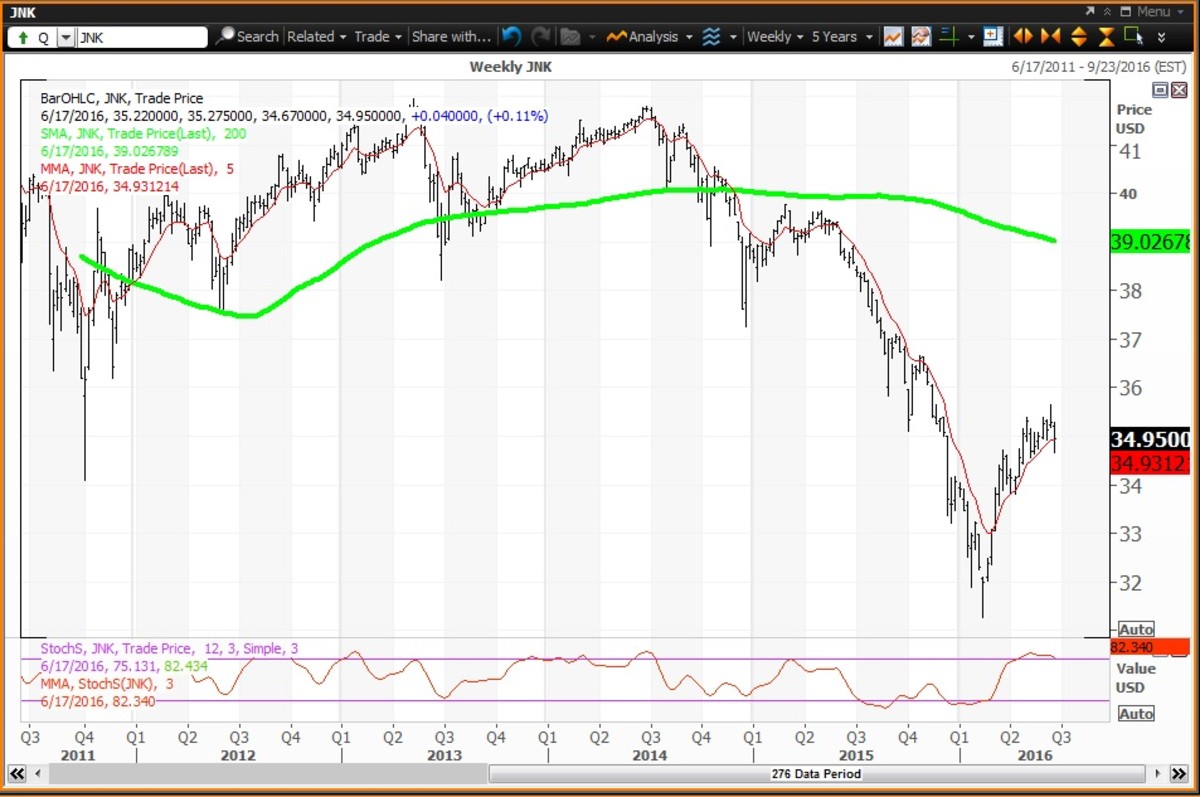This screenshot has height=797, width=1200.
Task: Open the Q symbol type dropdown
Action: click(x=66, y=38)
